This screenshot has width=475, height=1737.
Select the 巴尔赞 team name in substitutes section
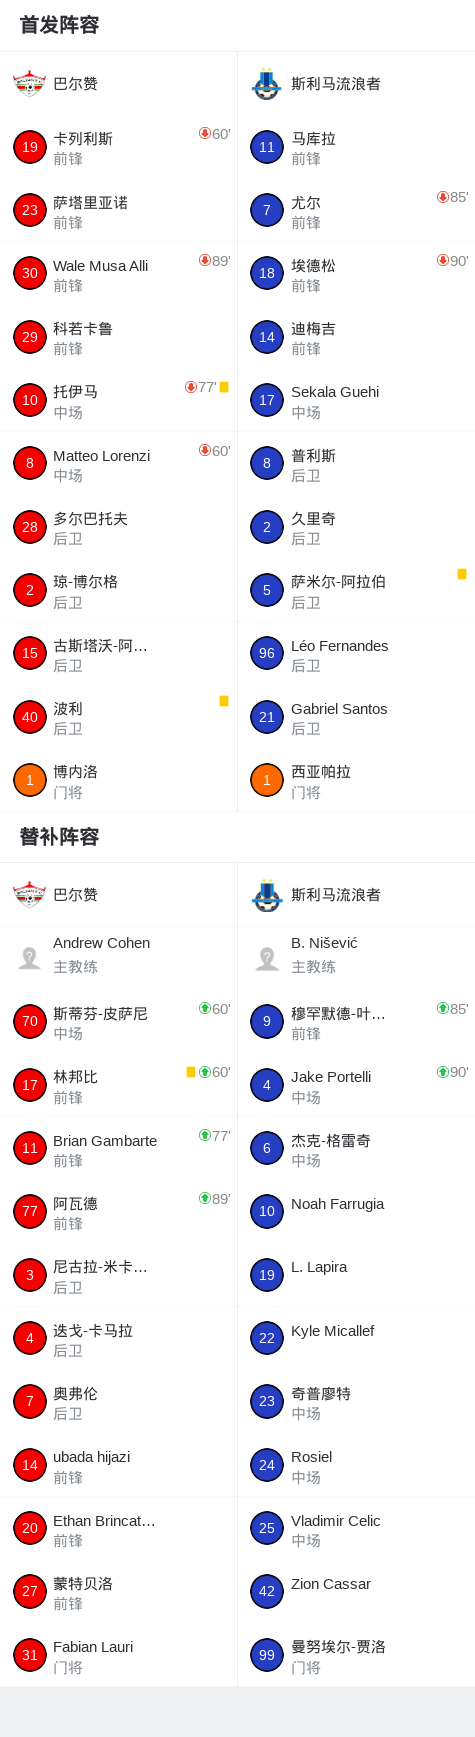(75, 895)
